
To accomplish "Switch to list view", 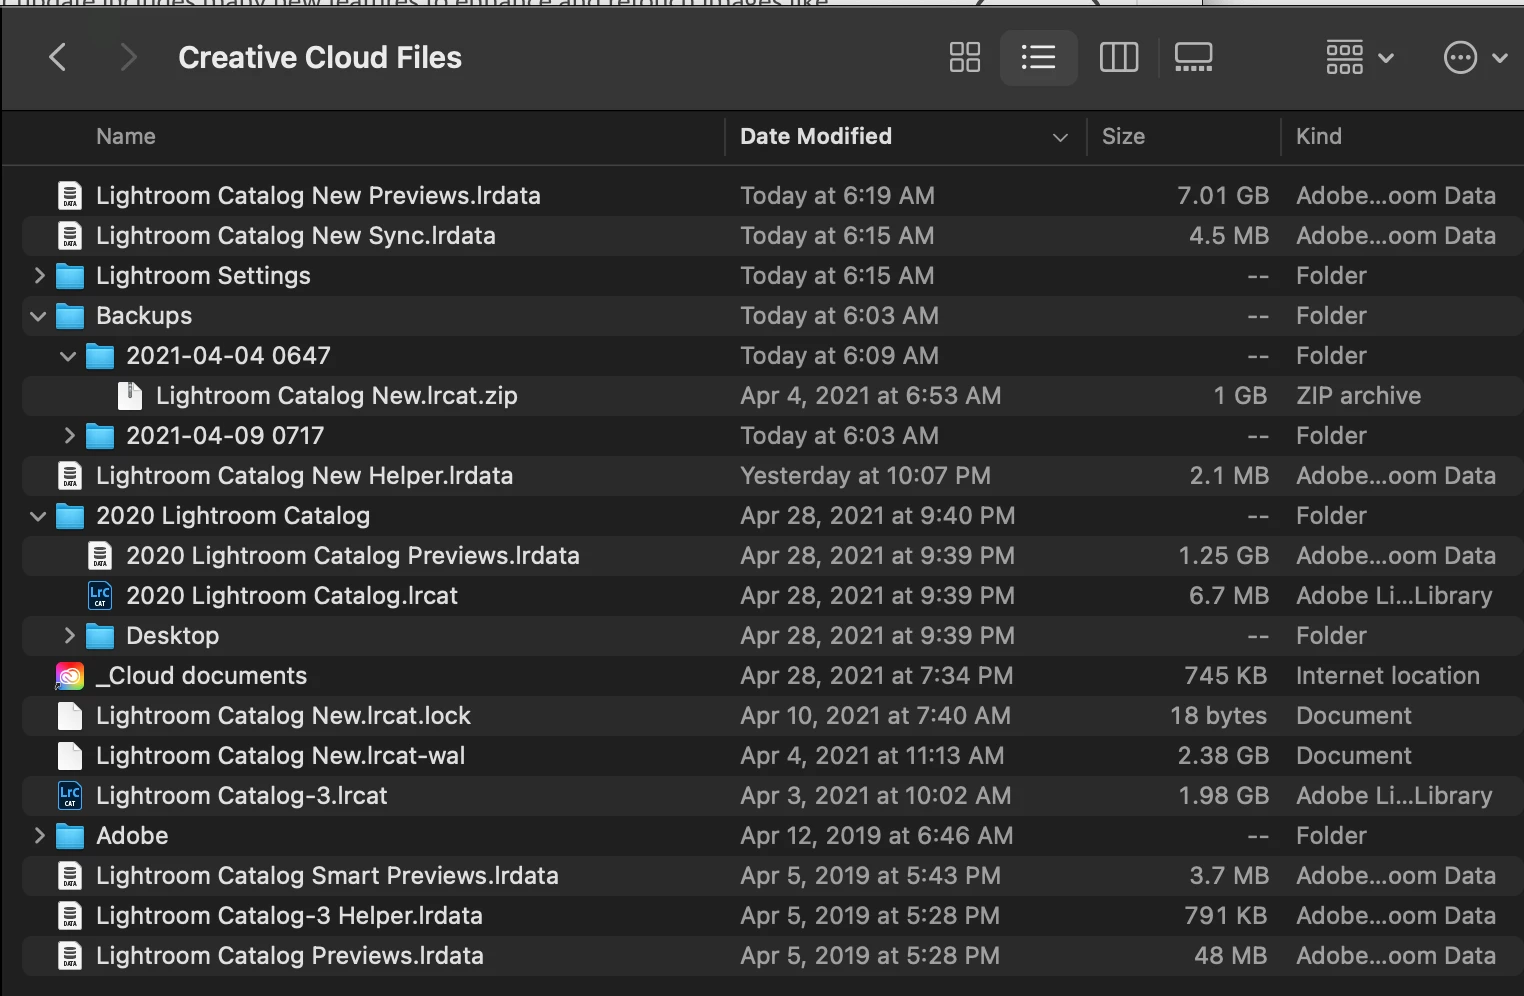I will (1038, 58).
